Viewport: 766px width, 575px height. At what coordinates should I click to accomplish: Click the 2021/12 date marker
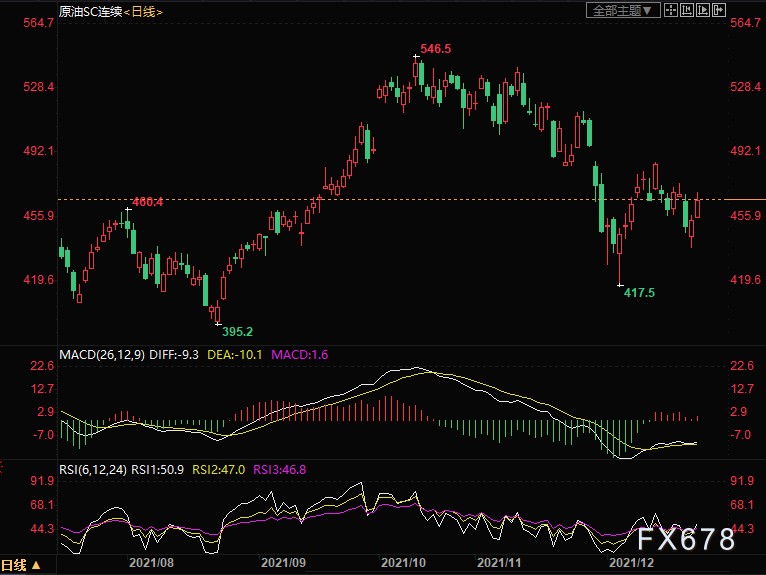point(631,563)
